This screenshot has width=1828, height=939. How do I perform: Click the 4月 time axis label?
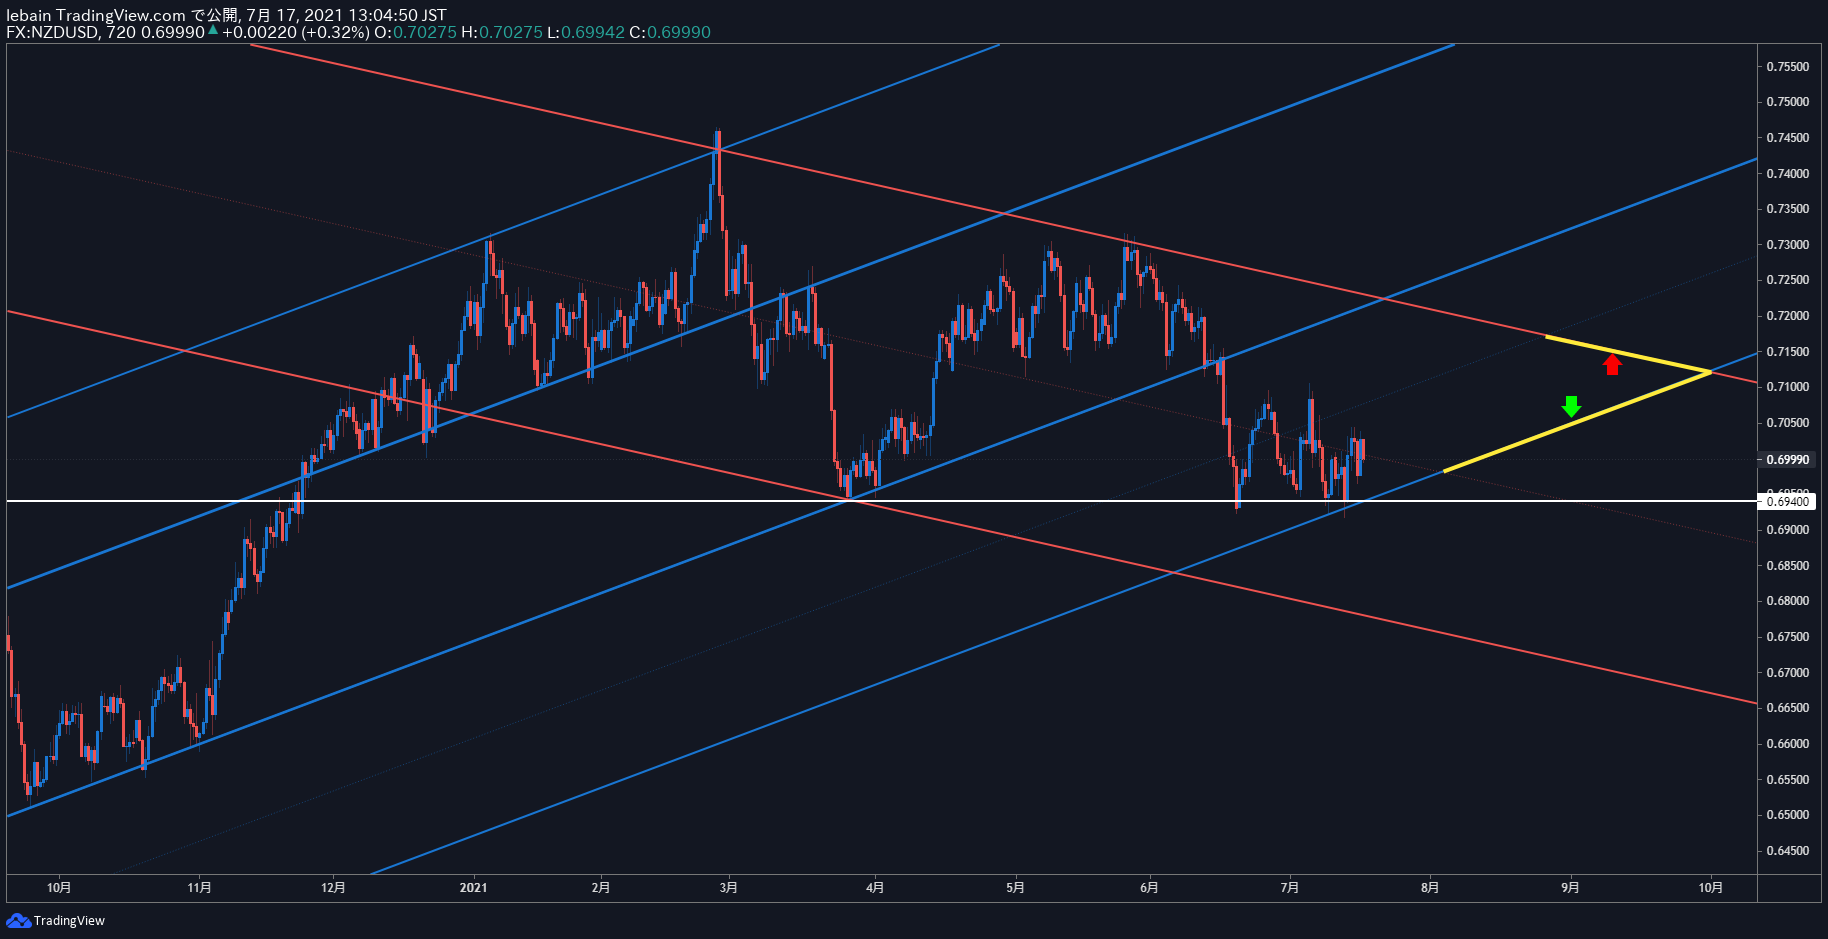[875, 888]
